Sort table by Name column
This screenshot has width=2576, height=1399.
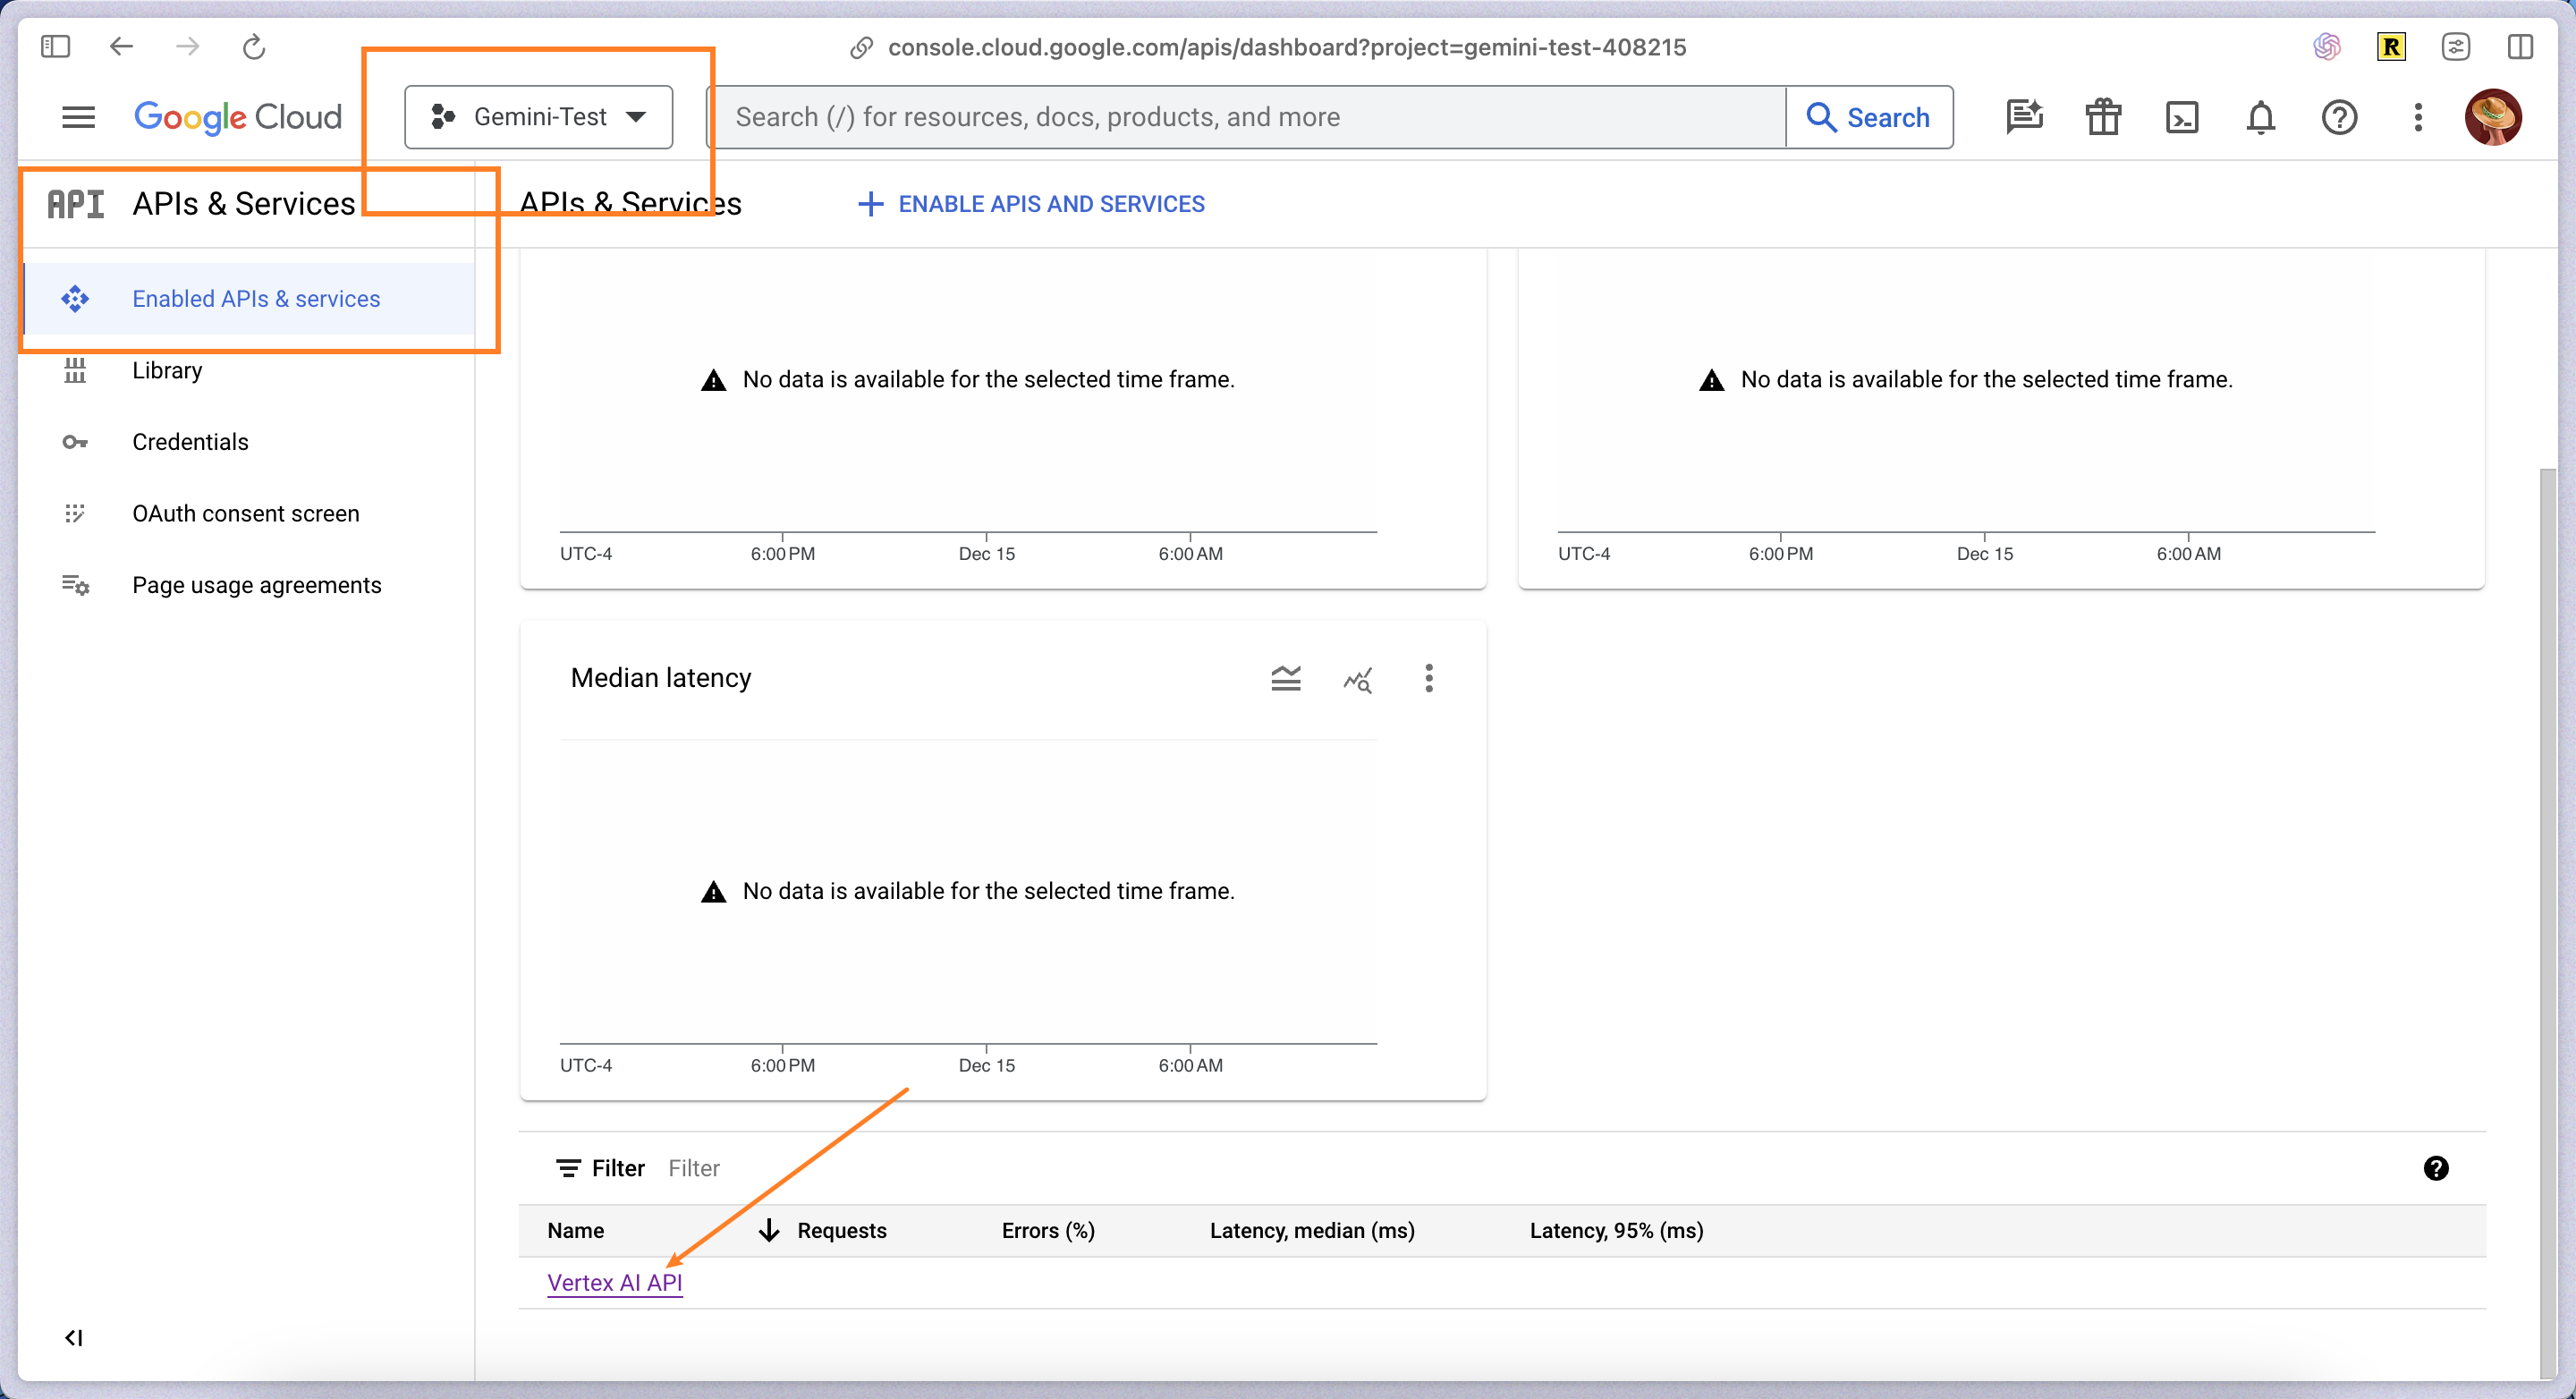pos(575,1231)
